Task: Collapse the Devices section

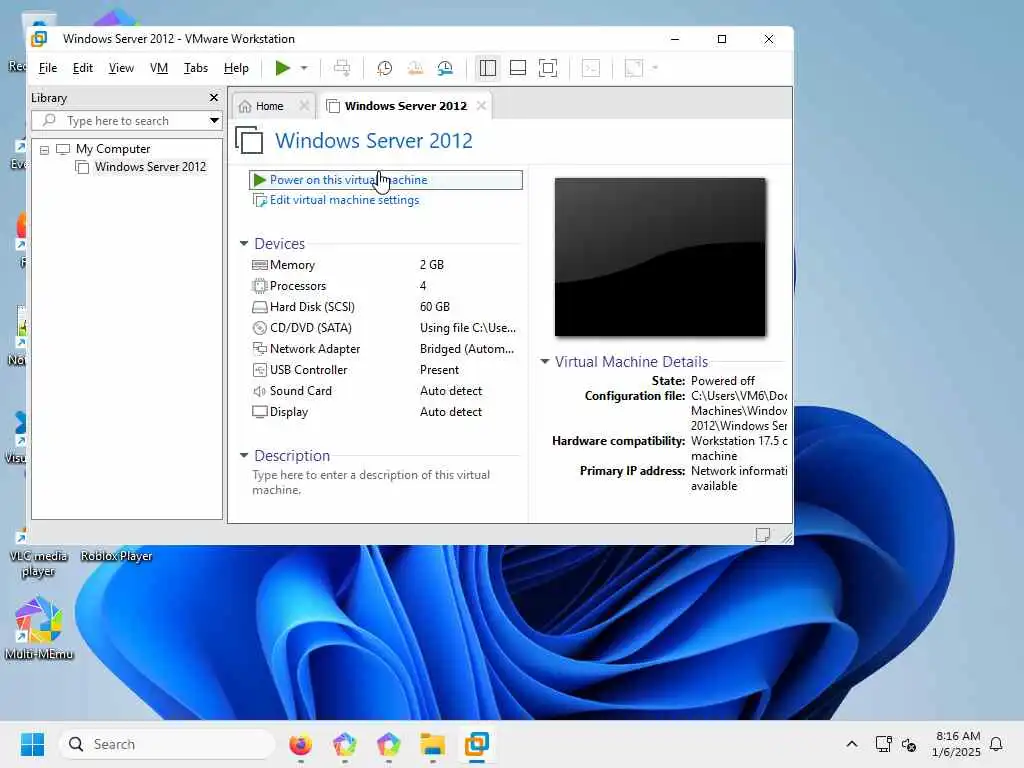Action: coord(244,244)
